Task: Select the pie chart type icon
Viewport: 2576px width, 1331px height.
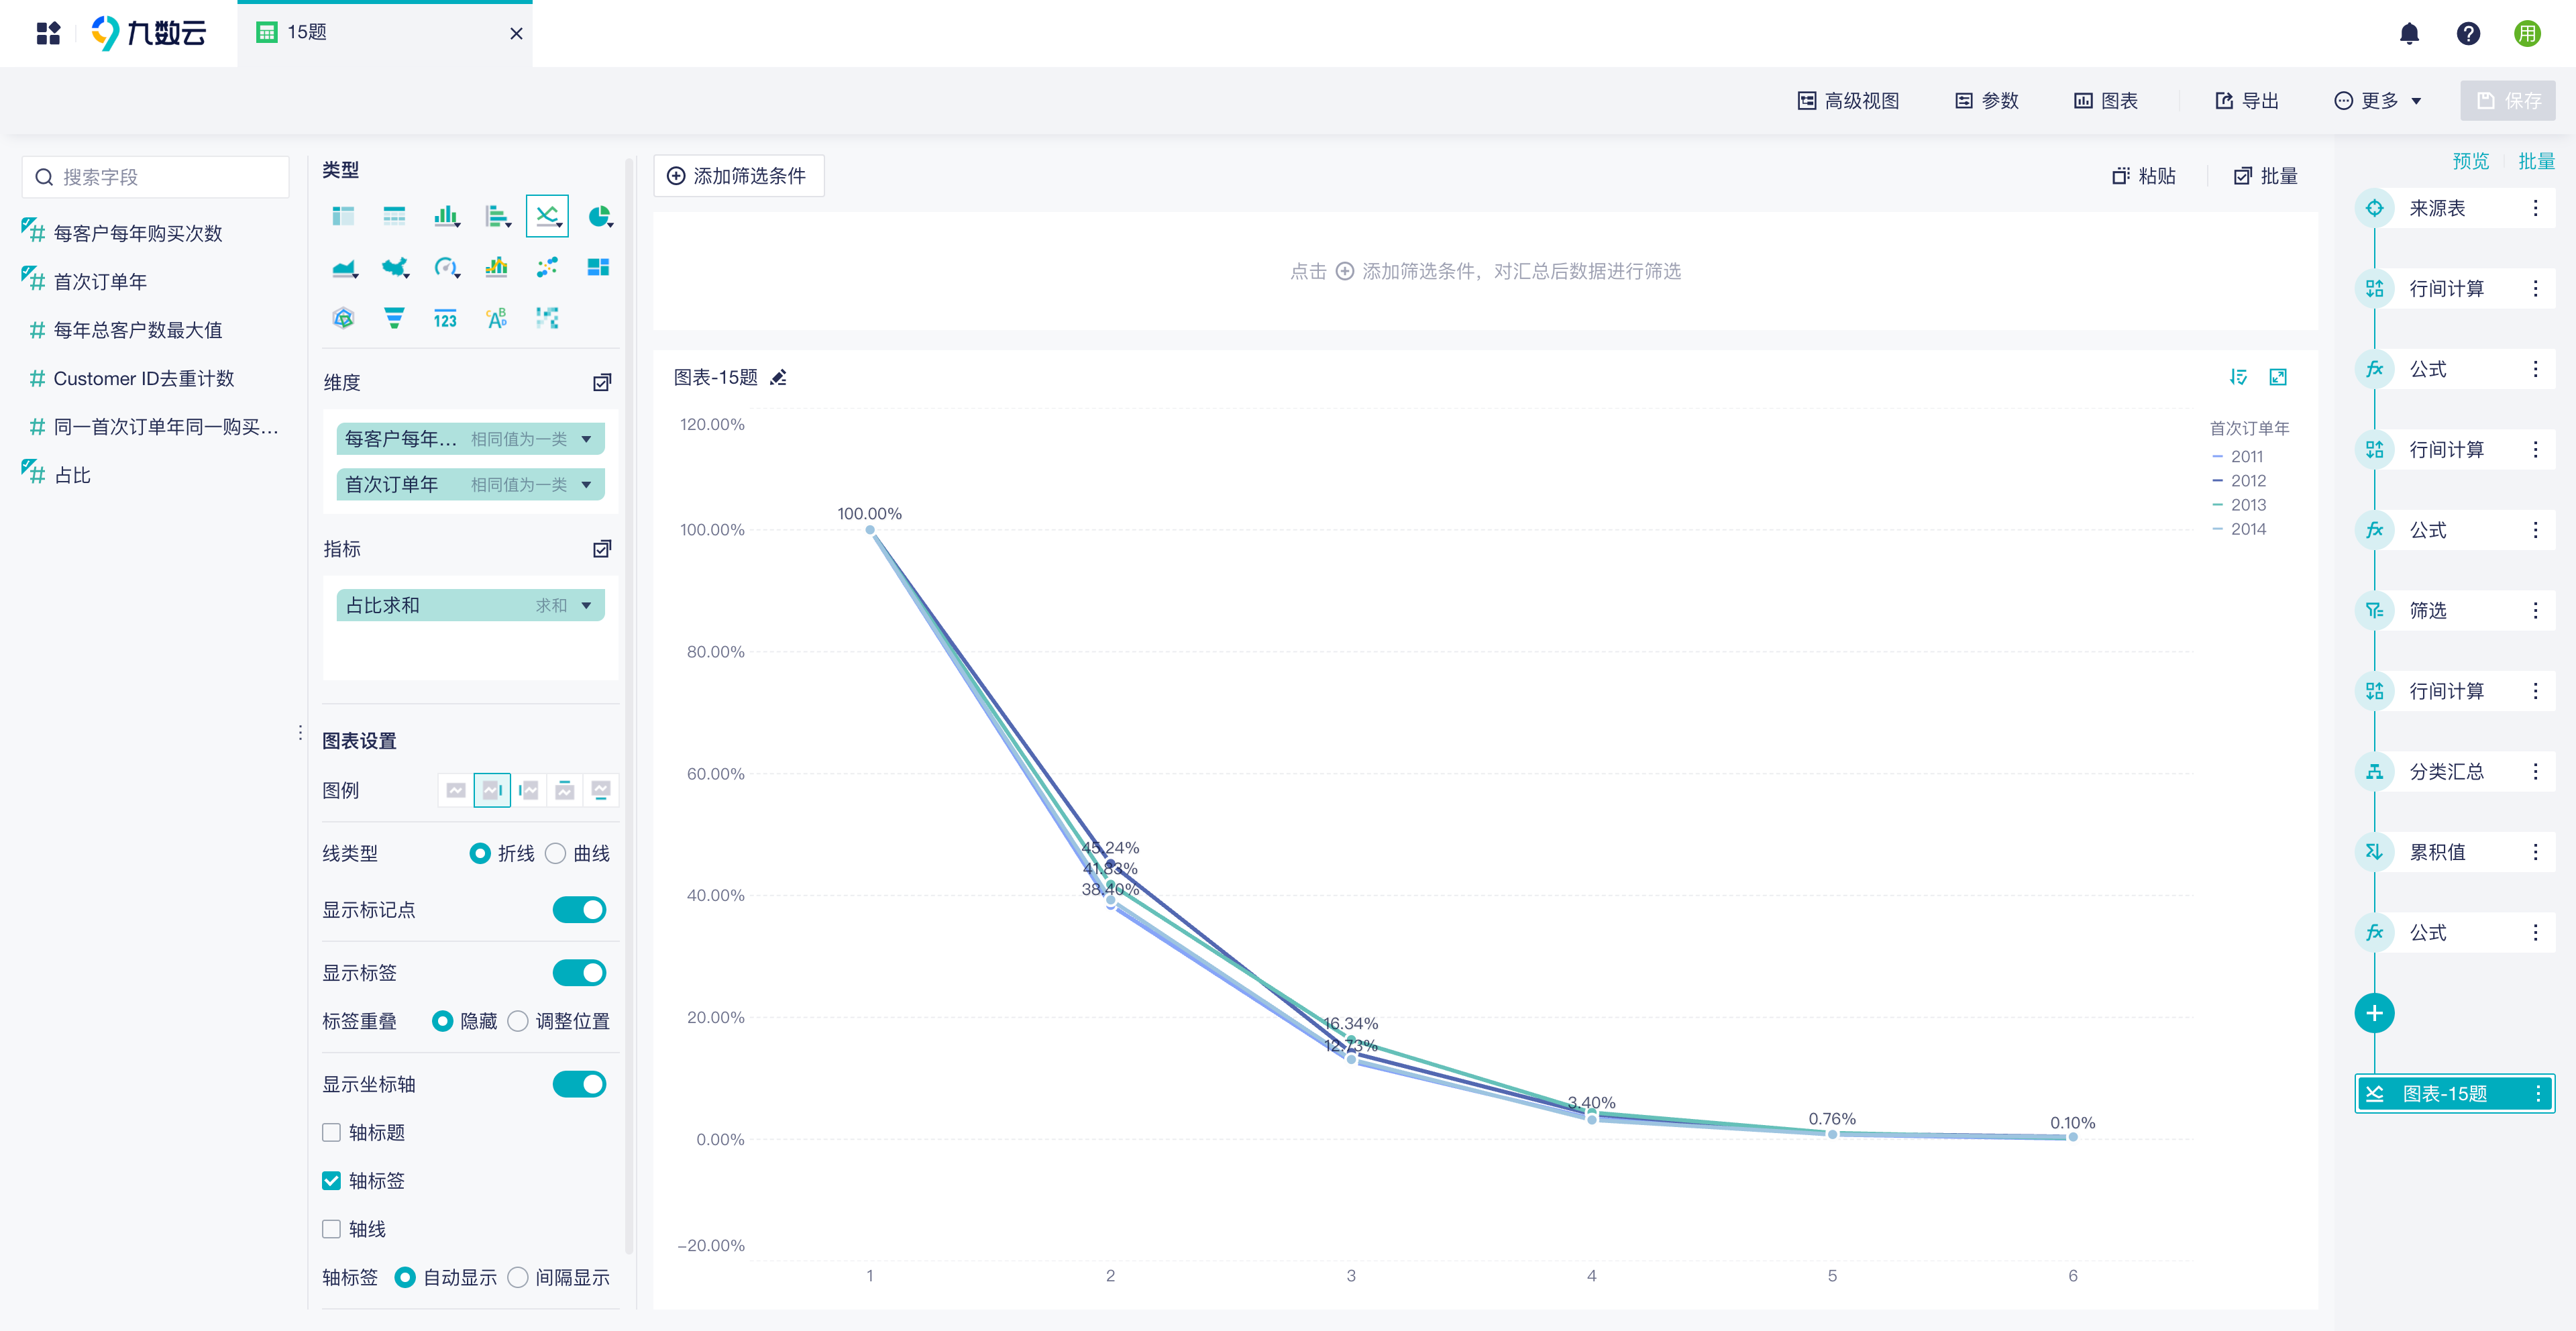Action: [x=599, y=216]
